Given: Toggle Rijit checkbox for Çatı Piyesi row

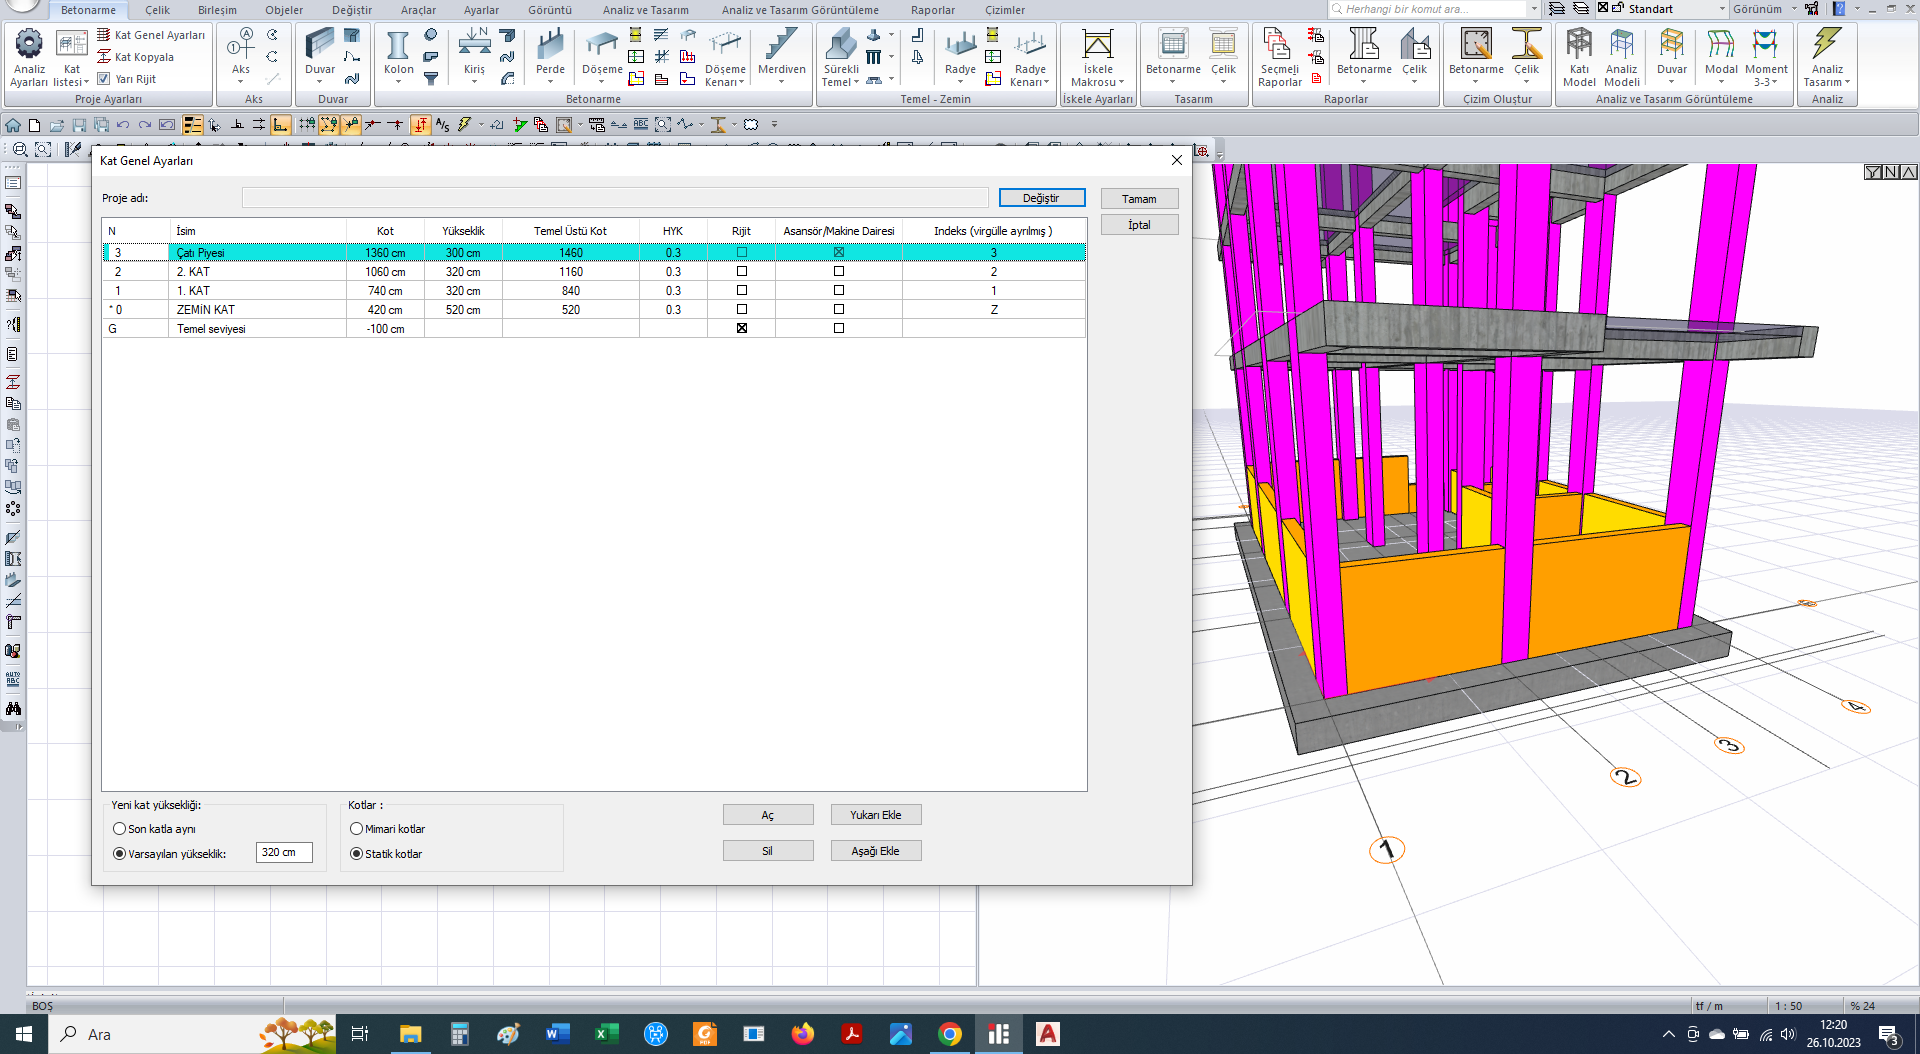Looking at the screenshot, I should pyautogui.click(x=742, y=252).
